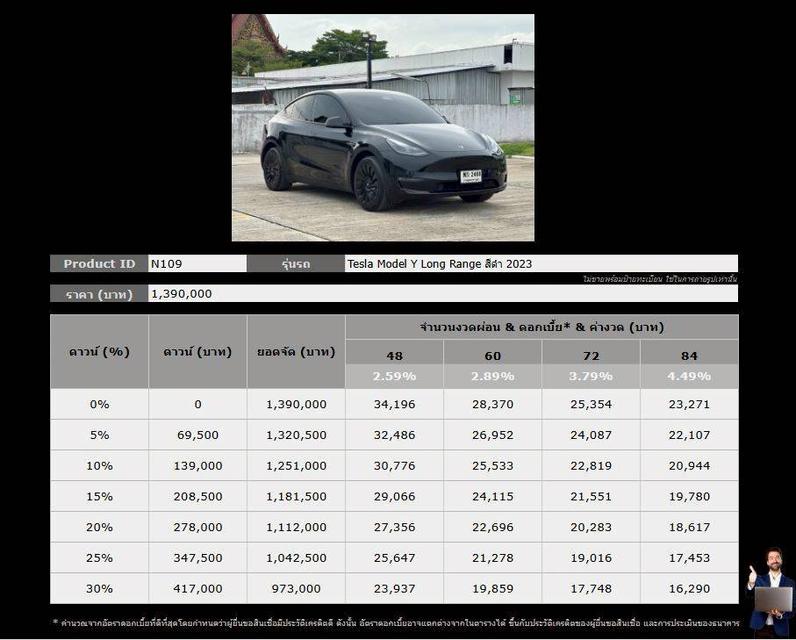Click the monthly payment 23,937
This screenshot has height=640, width=796.
click(x=394, y=589)
